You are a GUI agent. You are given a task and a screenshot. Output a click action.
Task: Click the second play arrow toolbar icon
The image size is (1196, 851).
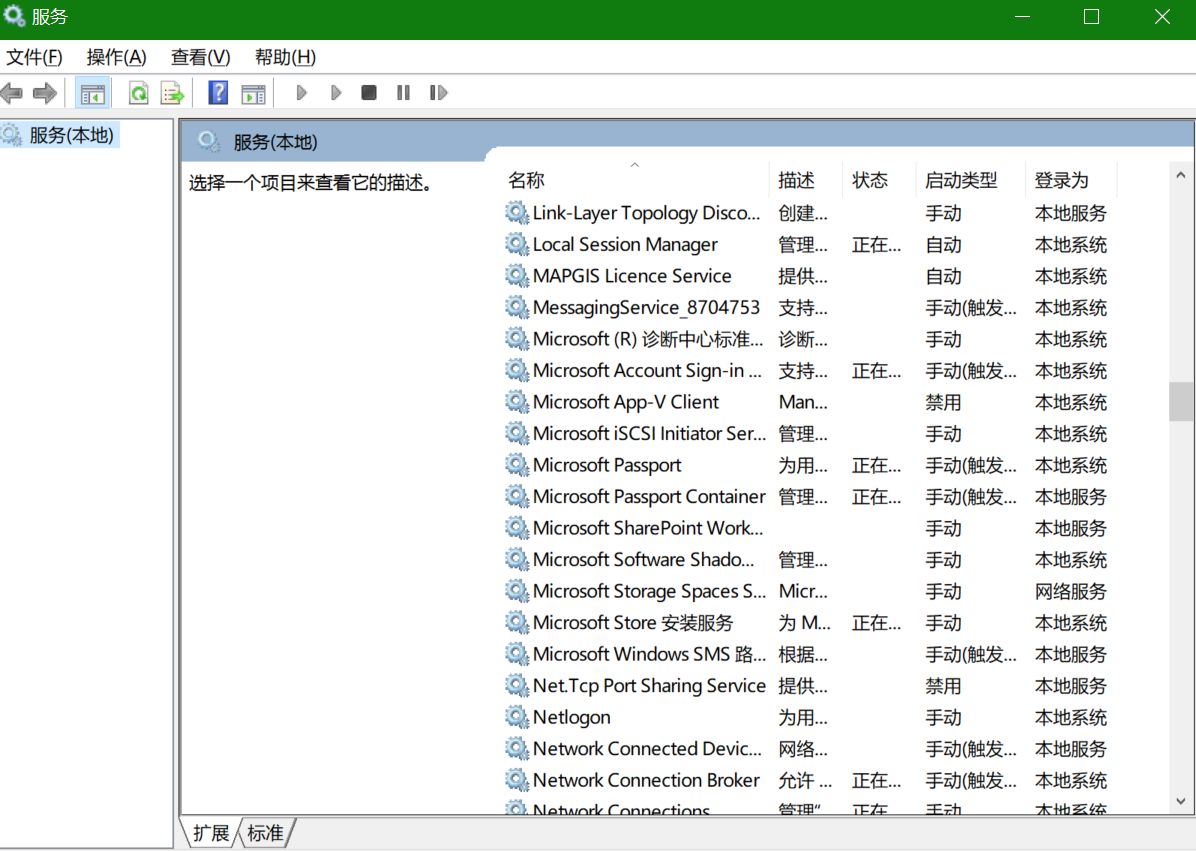pos(336,93)
